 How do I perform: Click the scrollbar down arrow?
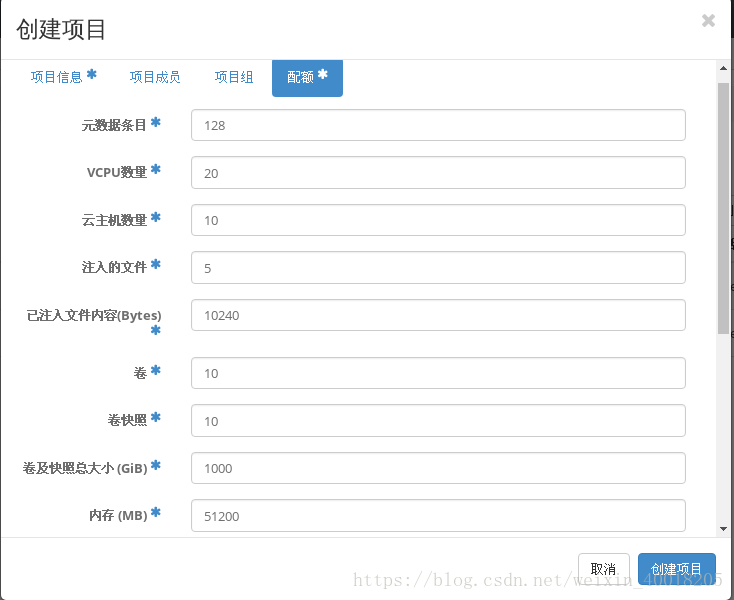tap(723, 529)
